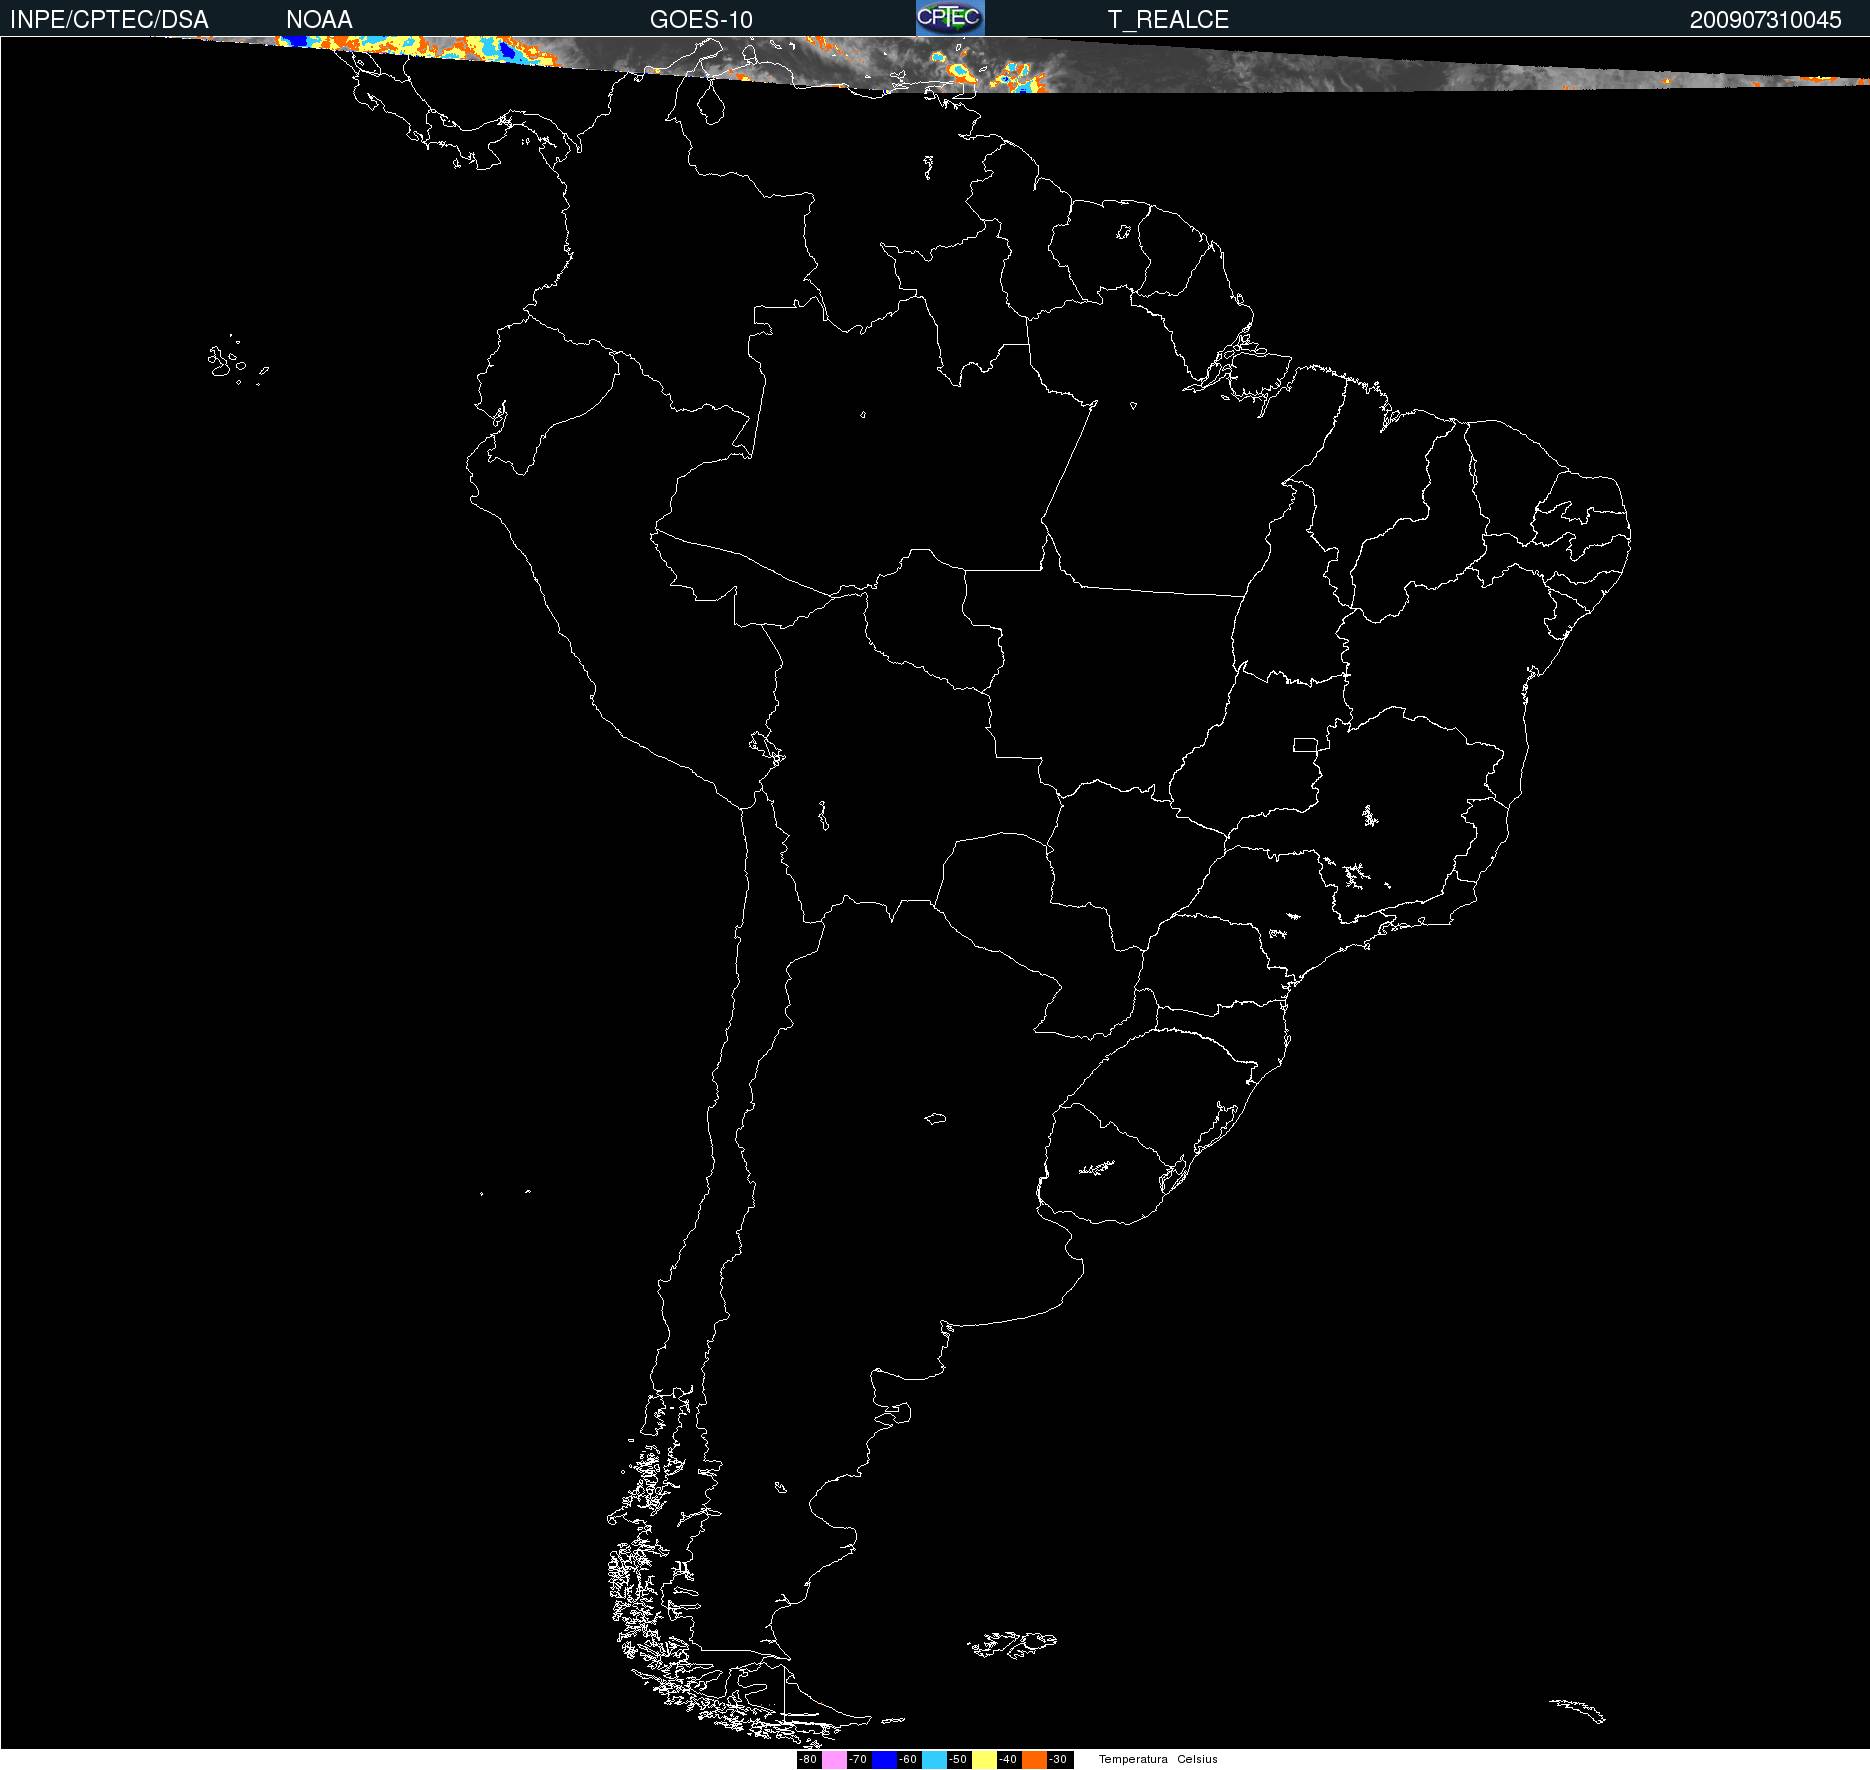Image resolution: width=1870 pixels, height=1770 pixels.
Task: Click the GOES-10 satellite label
Action: click(701, 20)
